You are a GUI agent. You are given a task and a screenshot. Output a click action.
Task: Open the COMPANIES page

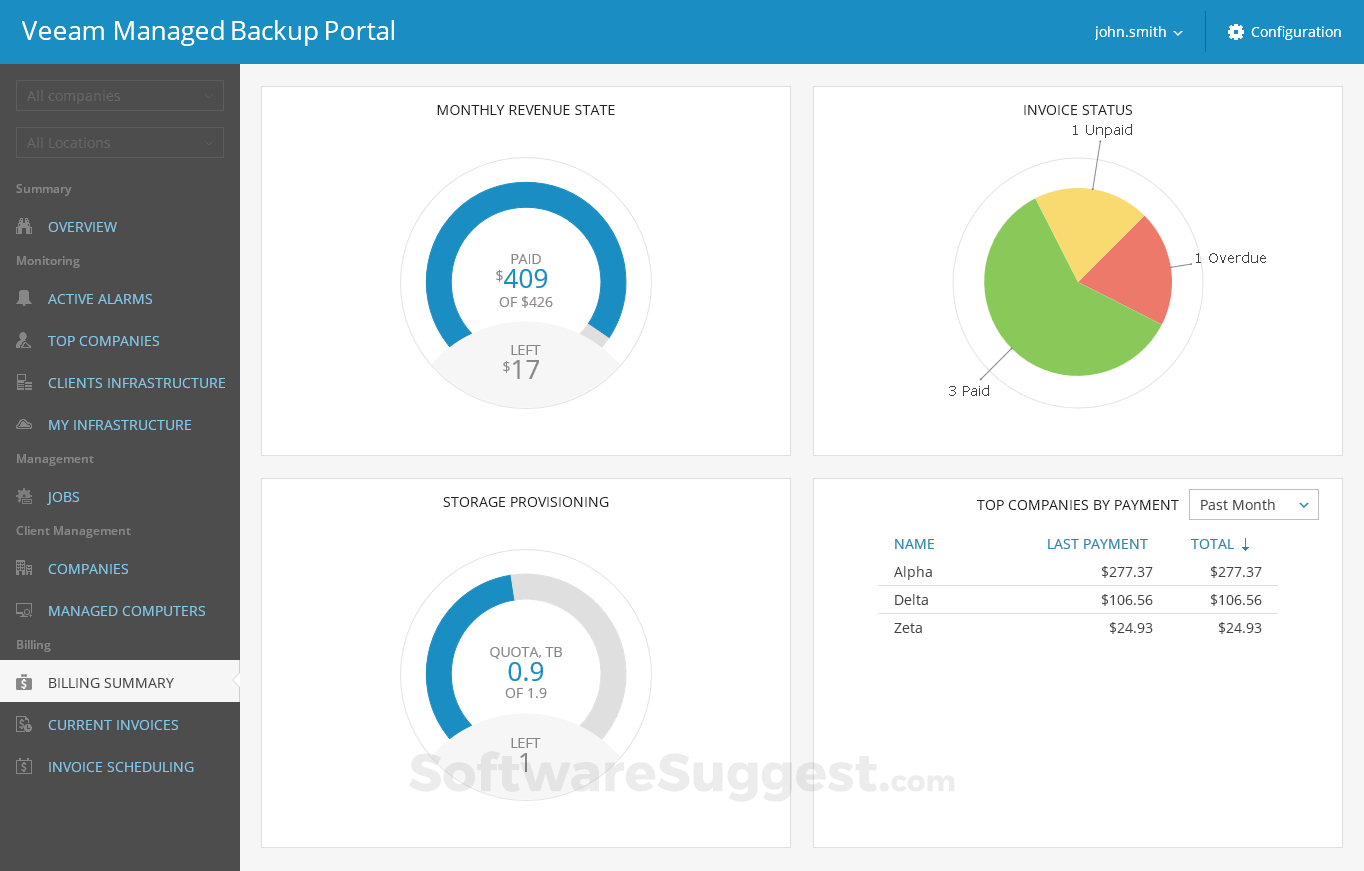(x=88, y=569)
